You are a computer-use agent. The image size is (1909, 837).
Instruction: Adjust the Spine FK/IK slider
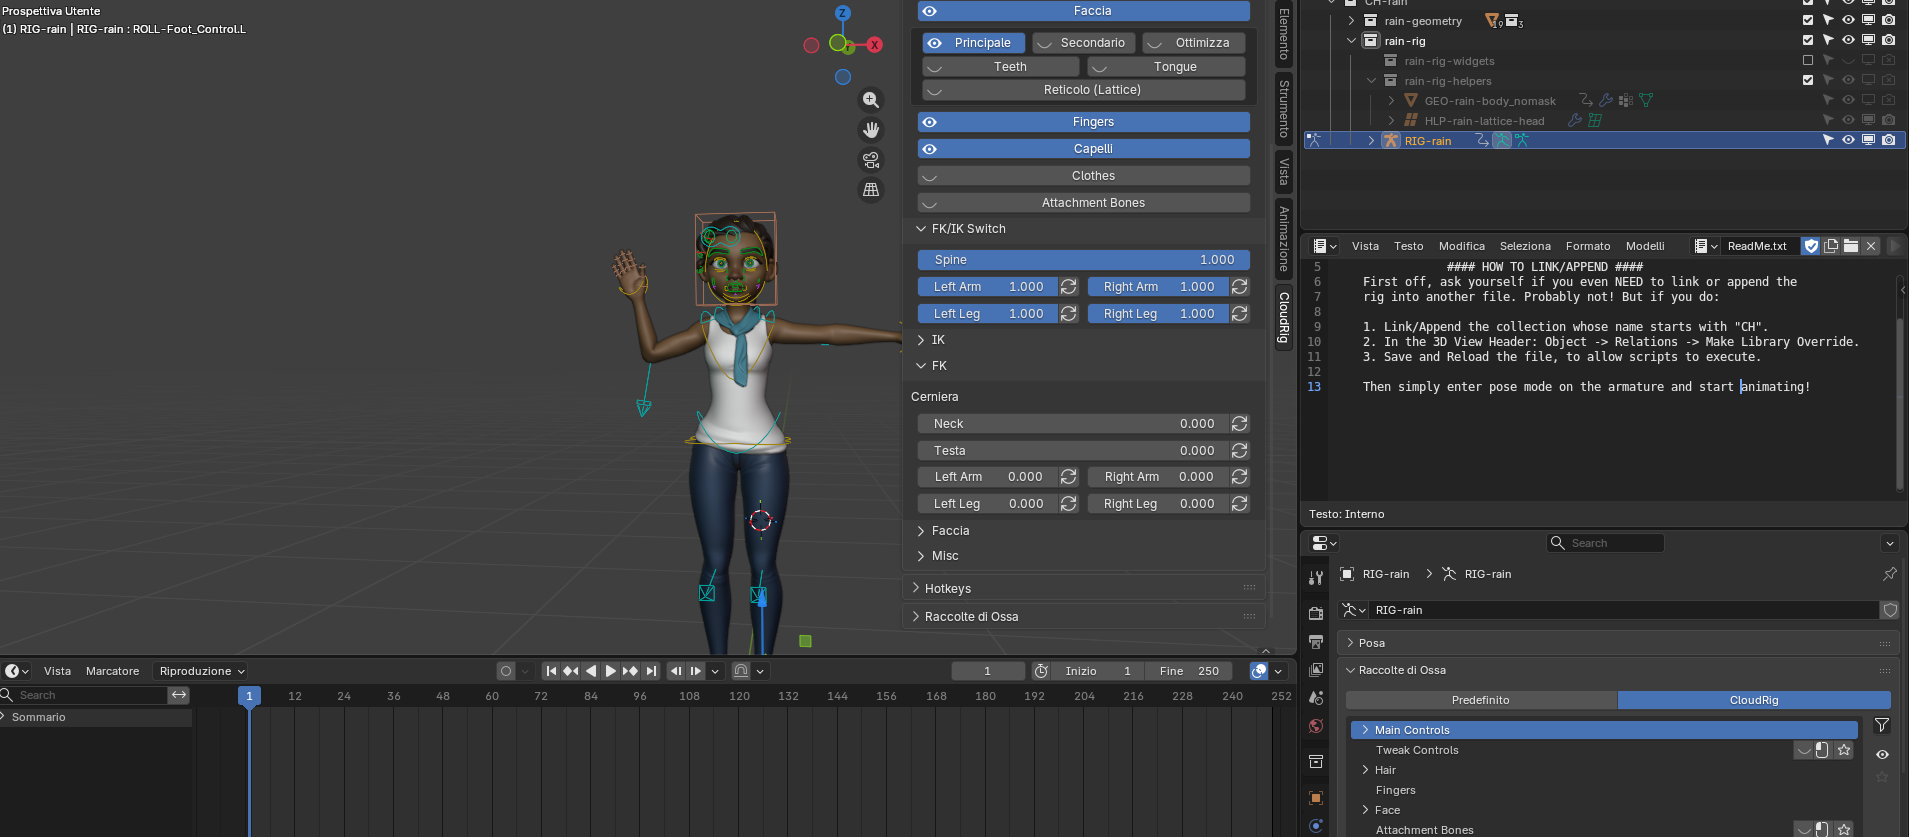tap(1084, 260)
